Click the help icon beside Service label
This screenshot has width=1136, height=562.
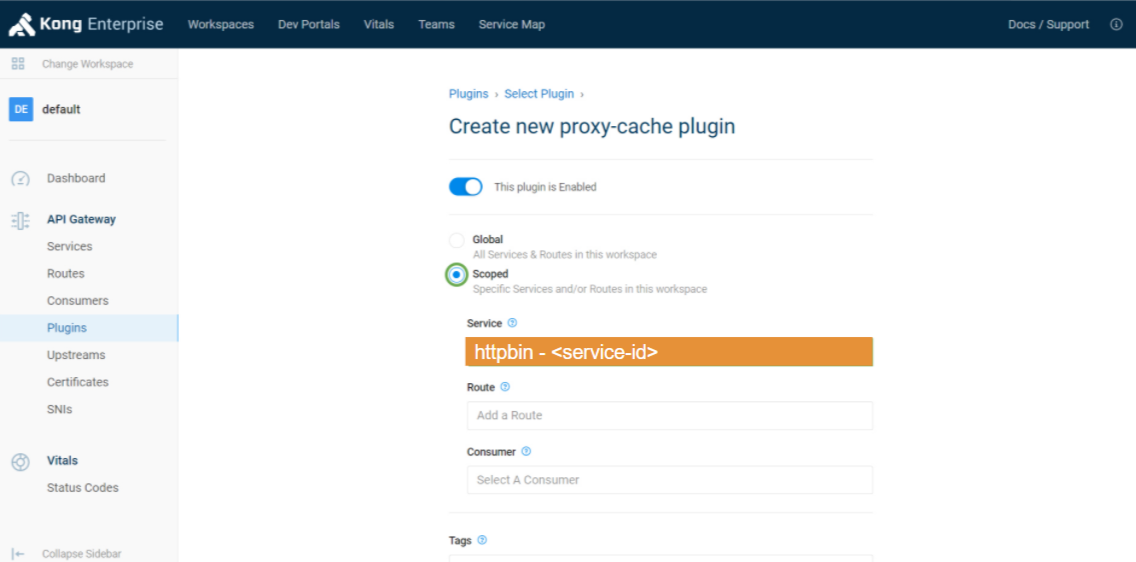point(512,323)
